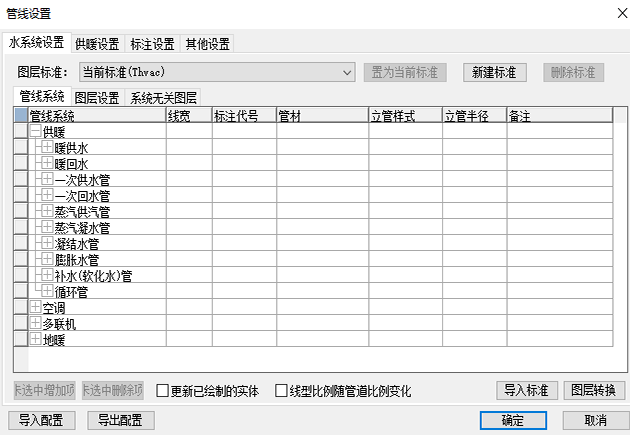Confirm settings with 确定 button
The width and height of the screenshot is (630, 435).
pyautogui.click(x=513, y=420)
